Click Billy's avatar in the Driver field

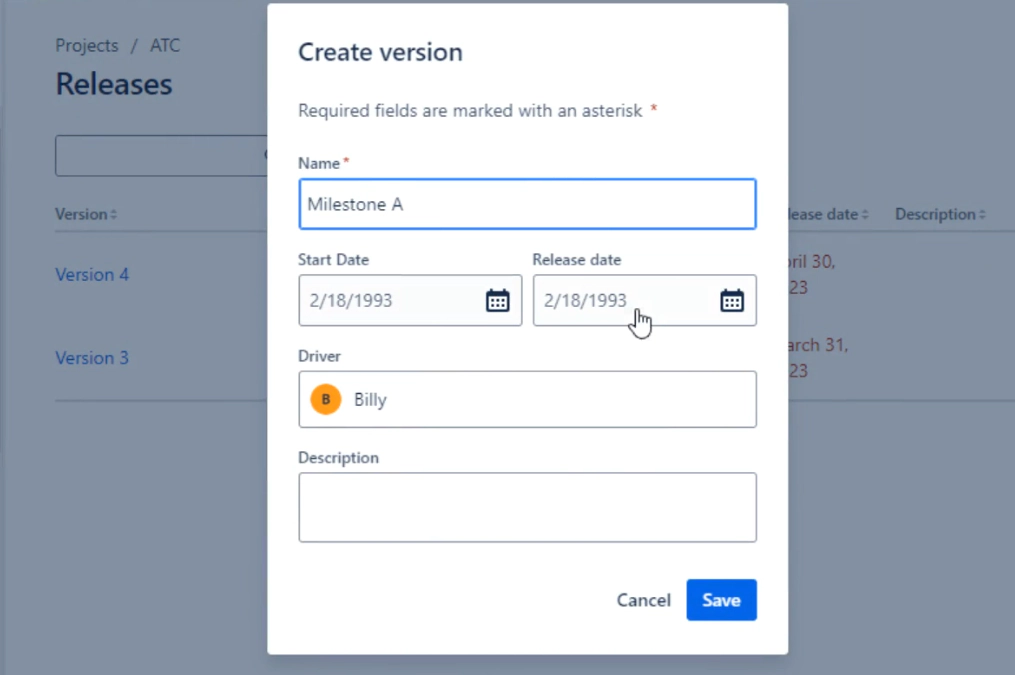[325, 398]
